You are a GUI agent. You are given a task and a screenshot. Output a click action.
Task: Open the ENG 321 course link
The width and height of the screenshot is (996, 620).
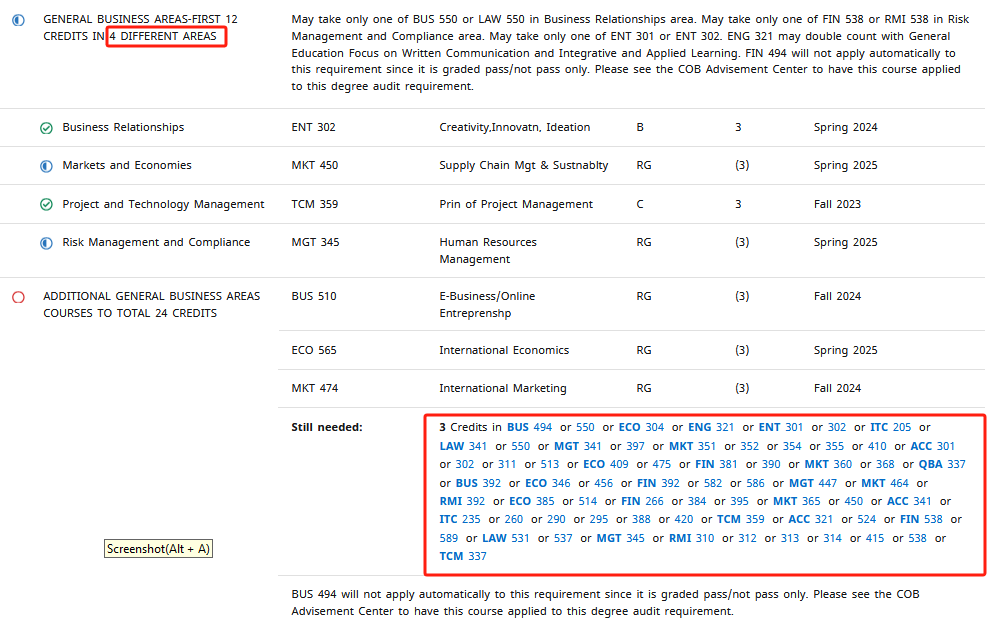711,427
